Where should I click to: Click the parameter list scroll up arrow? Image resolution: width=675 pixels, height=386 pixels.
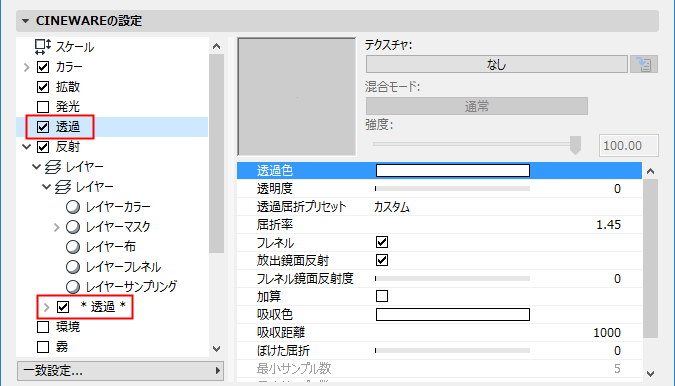[650, 171]
